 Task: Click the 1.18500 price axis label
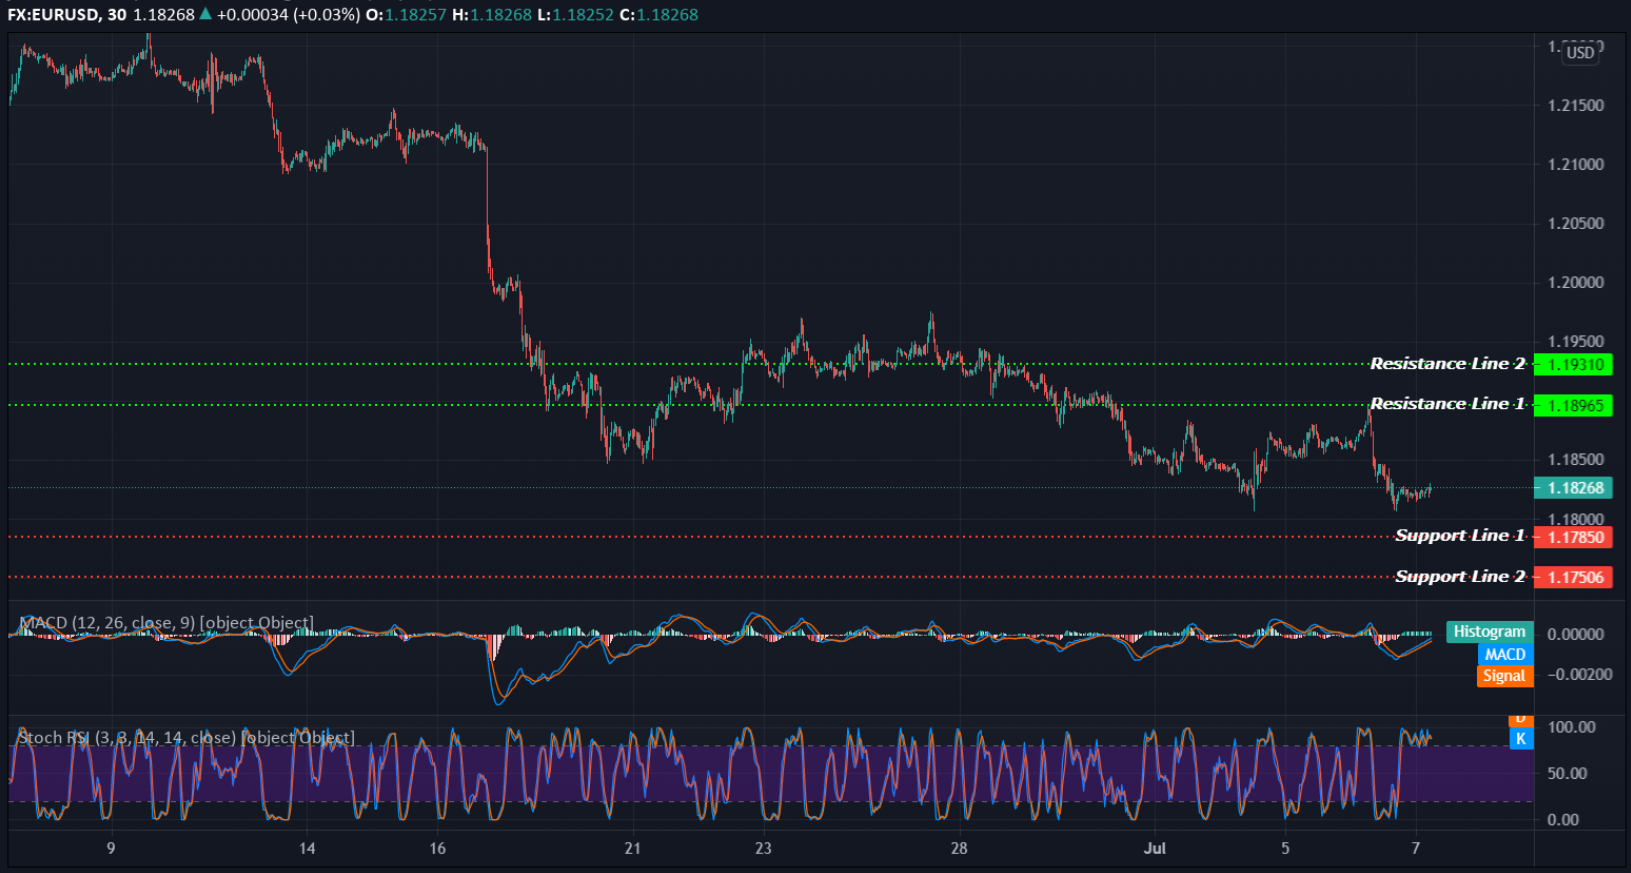click(x=1576, y=460)
